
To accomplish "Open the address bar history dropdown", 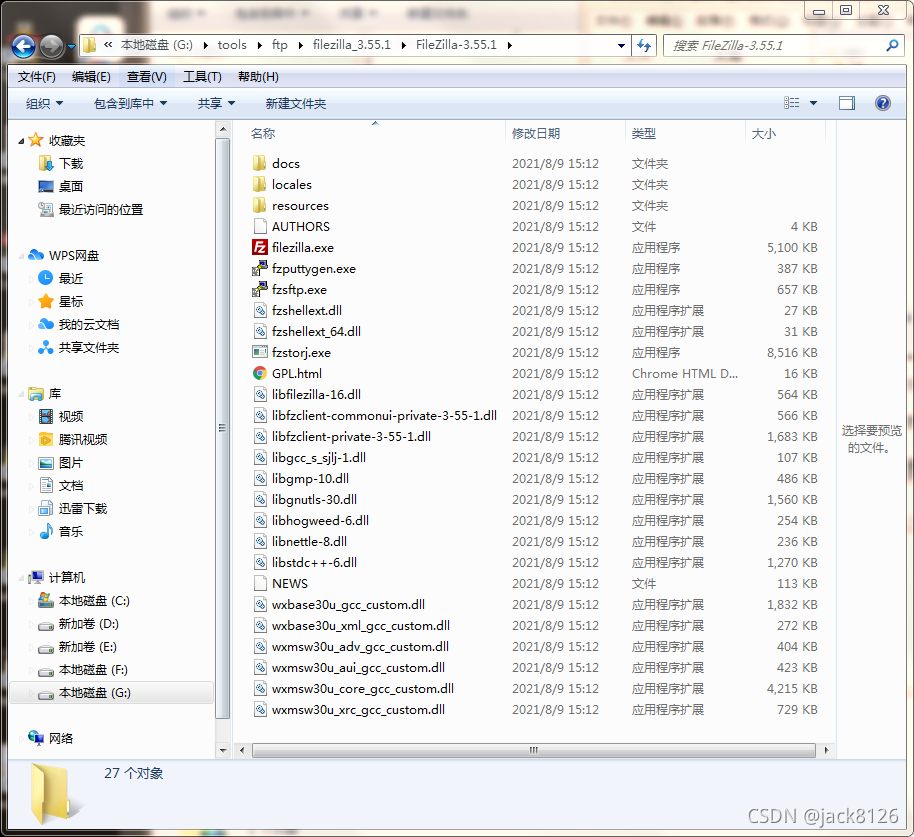I will coord(621,45).
